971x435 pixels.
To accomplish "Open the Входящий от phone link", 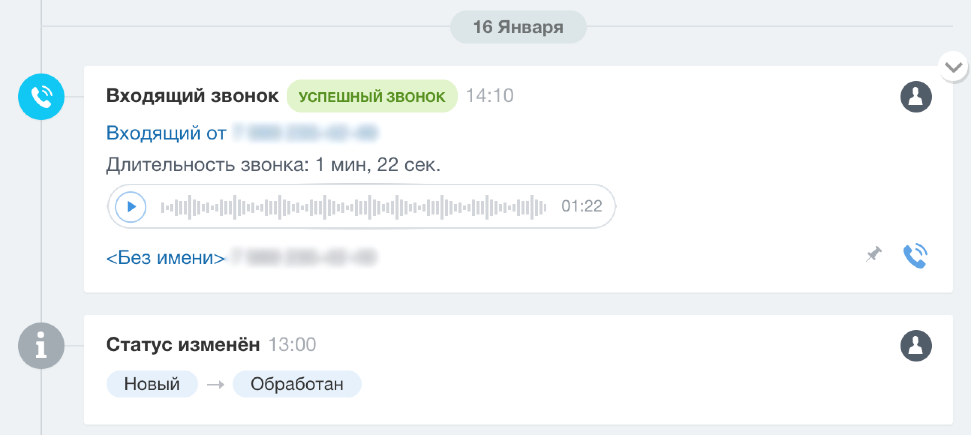I will click(242, 133).
